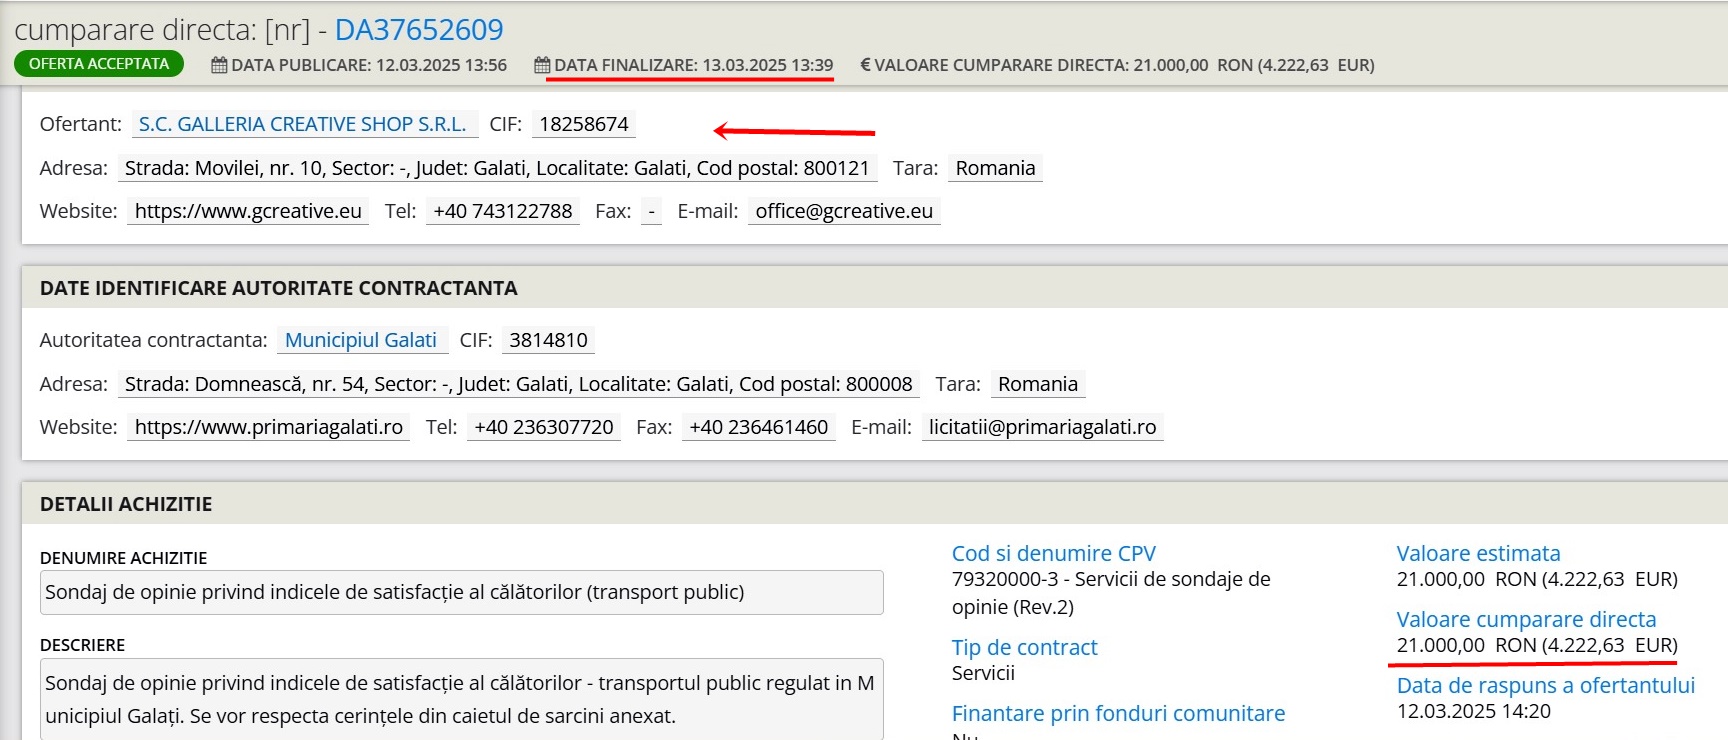Click the bidder address on Strada Movilei

[x=497, y=168]
